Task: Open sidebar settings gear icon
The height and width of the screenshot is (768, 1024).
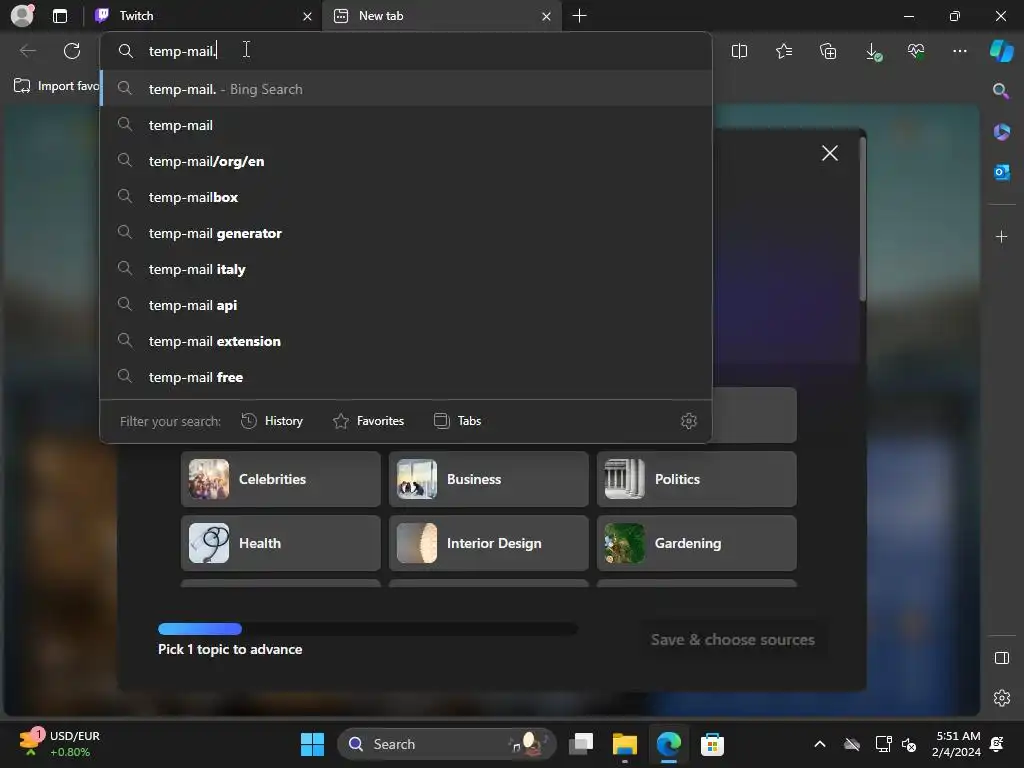Action: [1001, 698]
